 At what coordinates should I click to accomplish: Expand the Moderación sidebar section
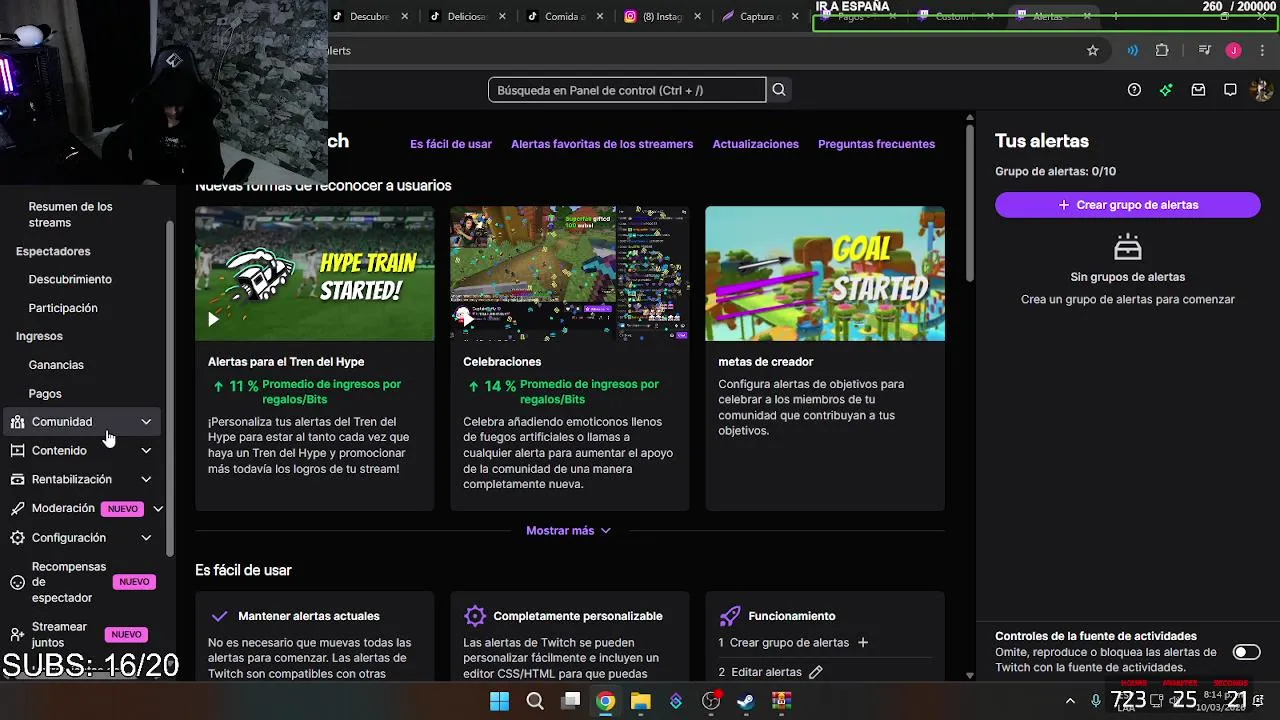pos(158,509)
